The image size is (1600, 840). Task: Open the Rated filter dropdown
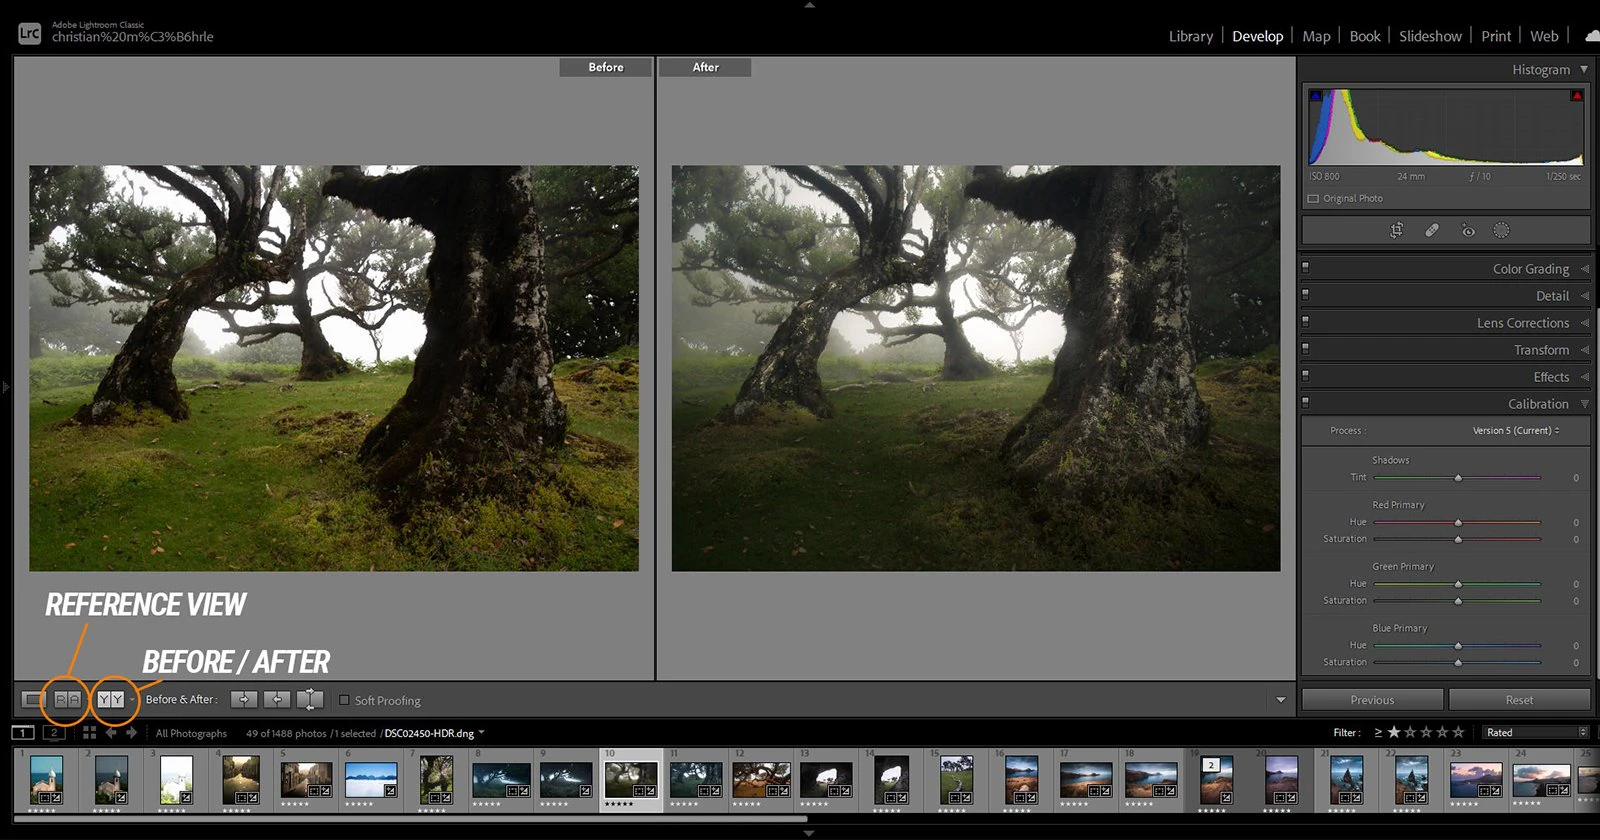(x=1535, y=733)
